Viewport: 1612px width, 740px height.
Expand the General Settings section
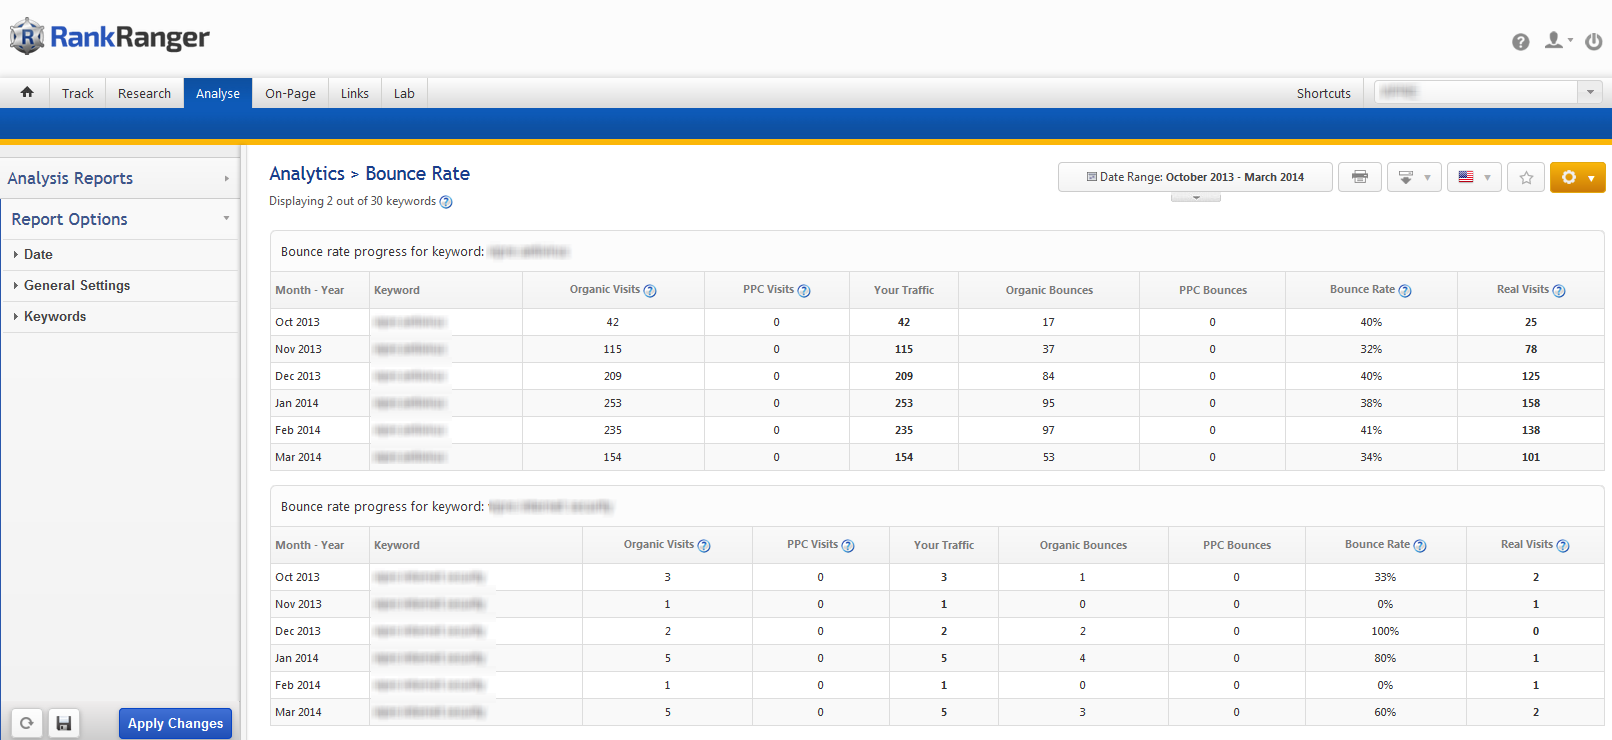click(x=77, y=286)
